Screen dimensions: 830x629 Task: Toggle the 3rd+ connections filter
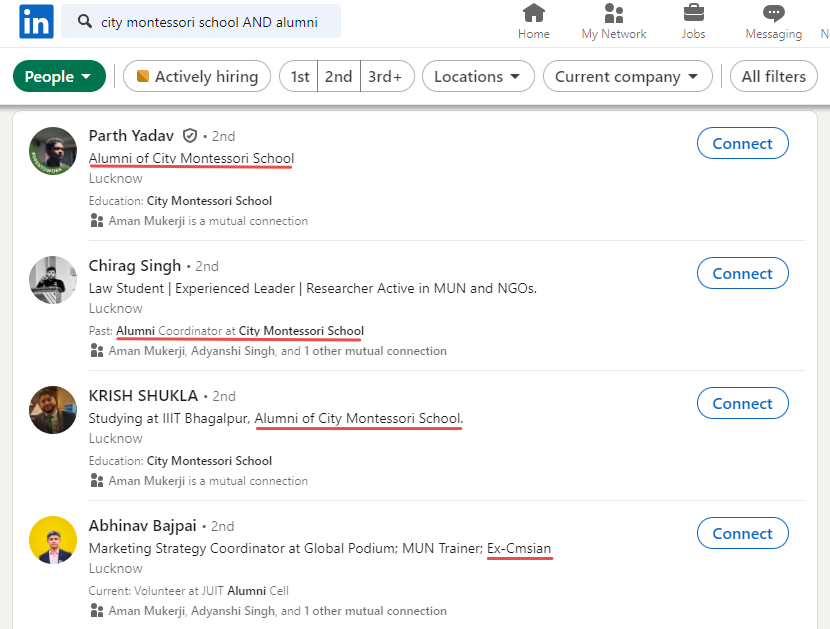[x=385, y=76]
